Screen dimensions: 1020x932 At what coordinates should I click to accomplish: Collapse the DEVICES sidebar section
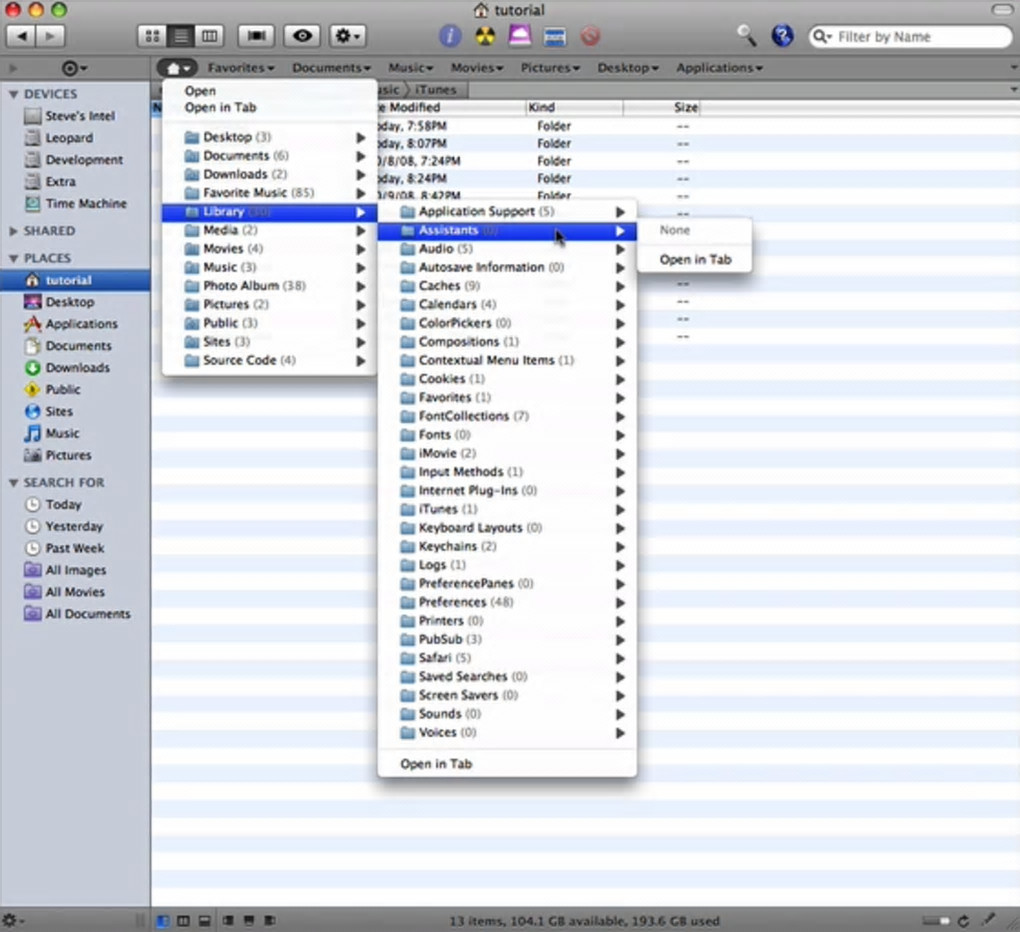click(13, 94)
